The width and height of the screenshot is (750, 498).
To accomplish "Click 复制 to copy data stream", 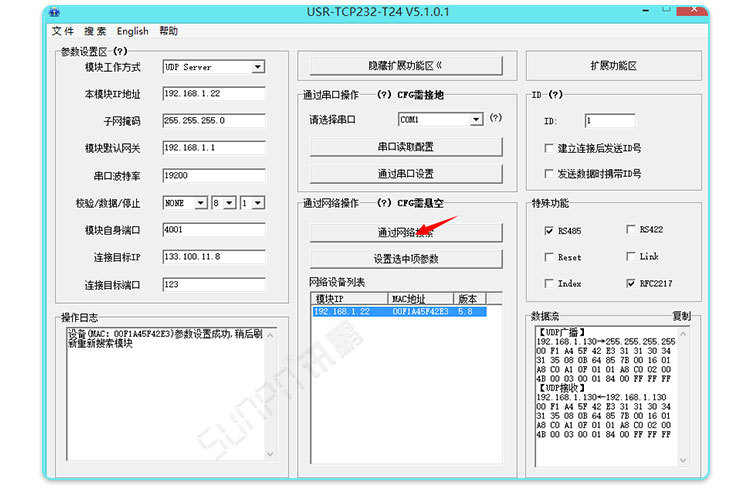I will pyautogui.click(x=682, y=316).
